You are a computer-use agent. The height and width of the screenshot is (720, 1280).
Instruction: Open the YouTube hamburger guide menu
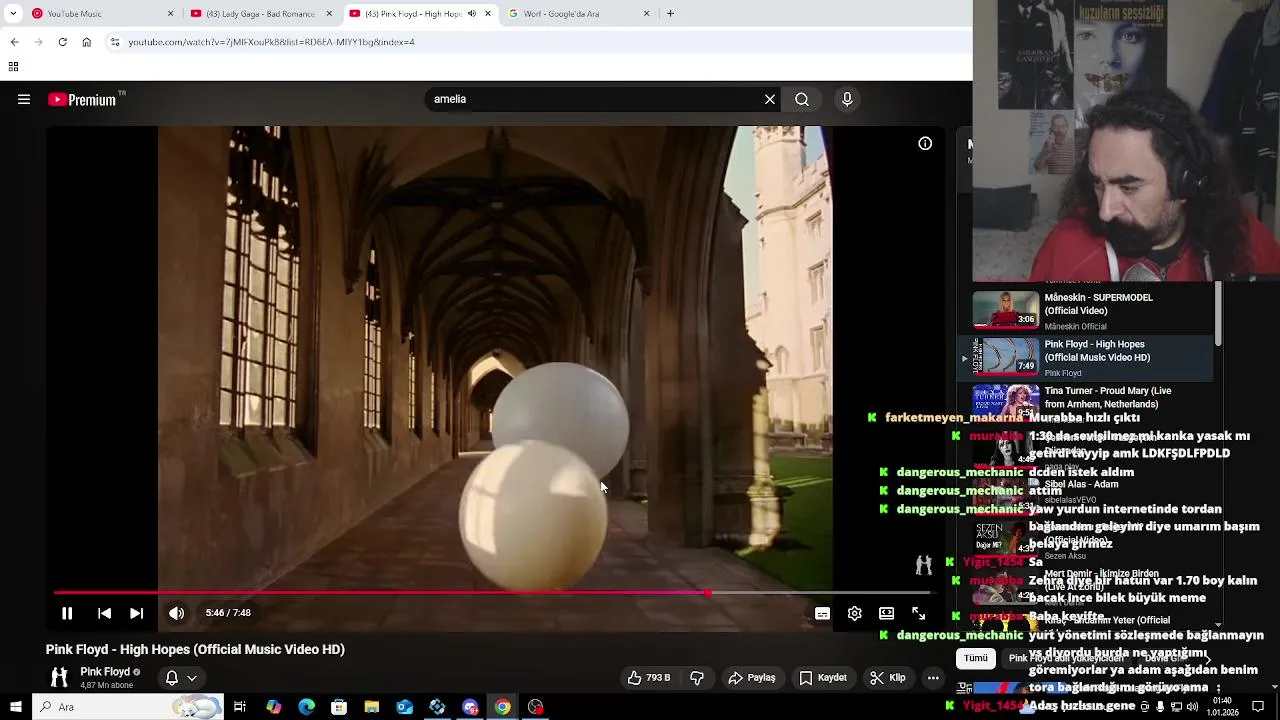[24, 99]
